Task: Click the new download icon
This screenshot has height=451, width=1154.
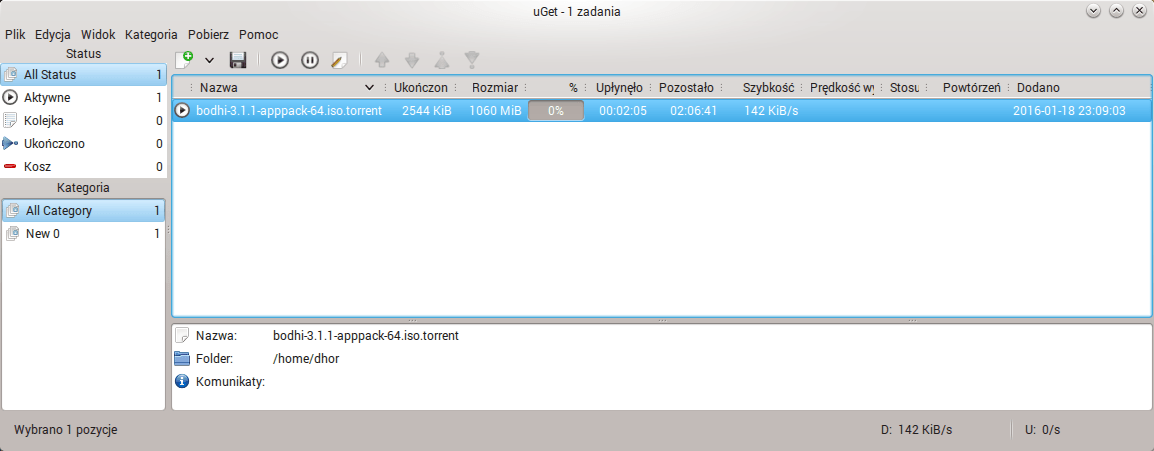Action: (184, 60)
